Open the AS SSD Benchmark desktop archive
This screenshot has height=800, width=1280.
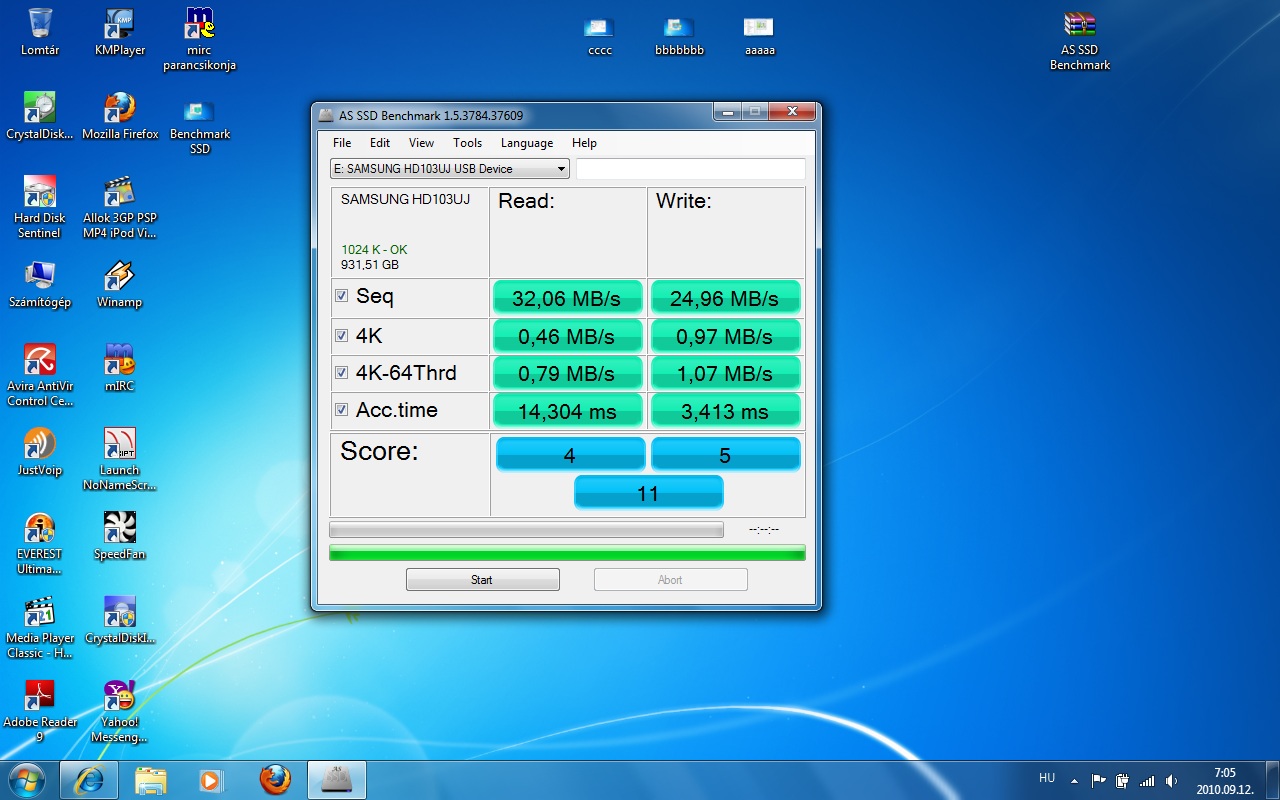pos(1080,26)
